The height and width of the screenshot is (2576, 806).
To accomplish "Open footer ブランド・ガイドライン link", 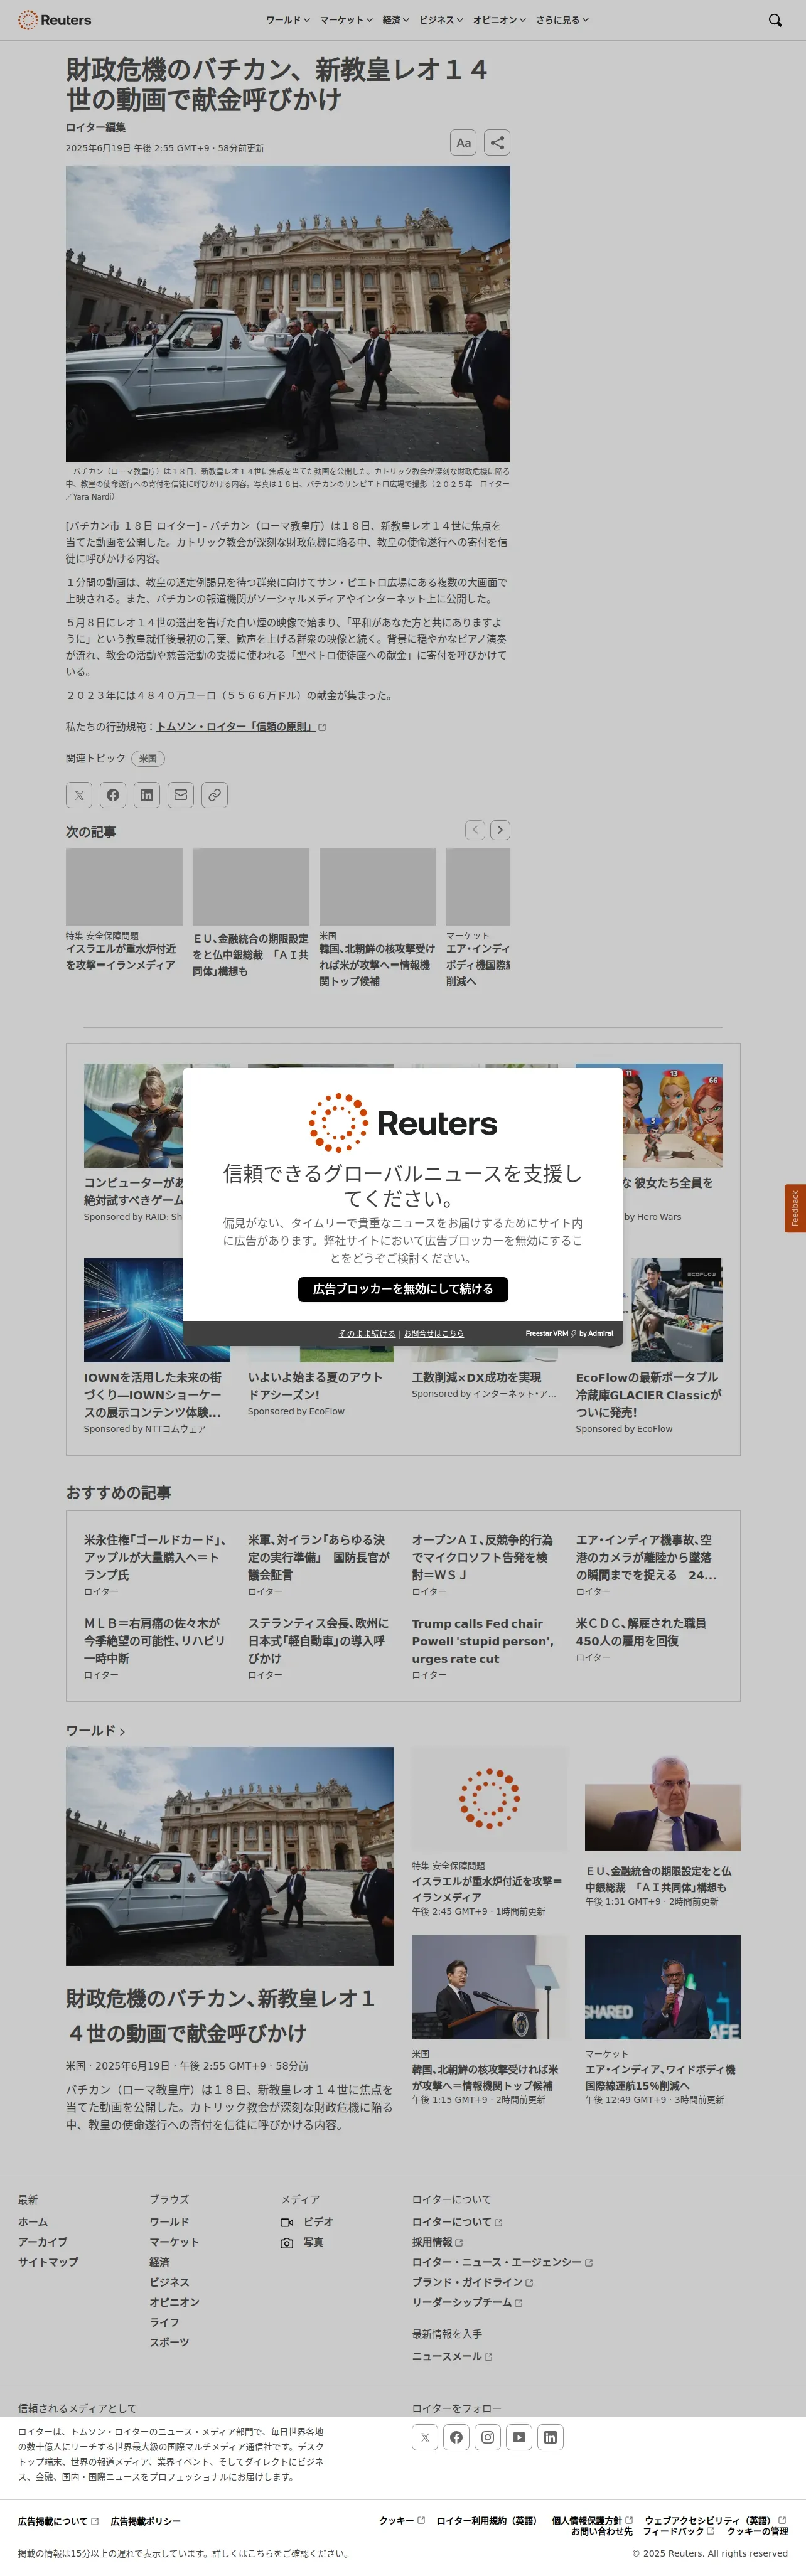I will (472, 2282).
